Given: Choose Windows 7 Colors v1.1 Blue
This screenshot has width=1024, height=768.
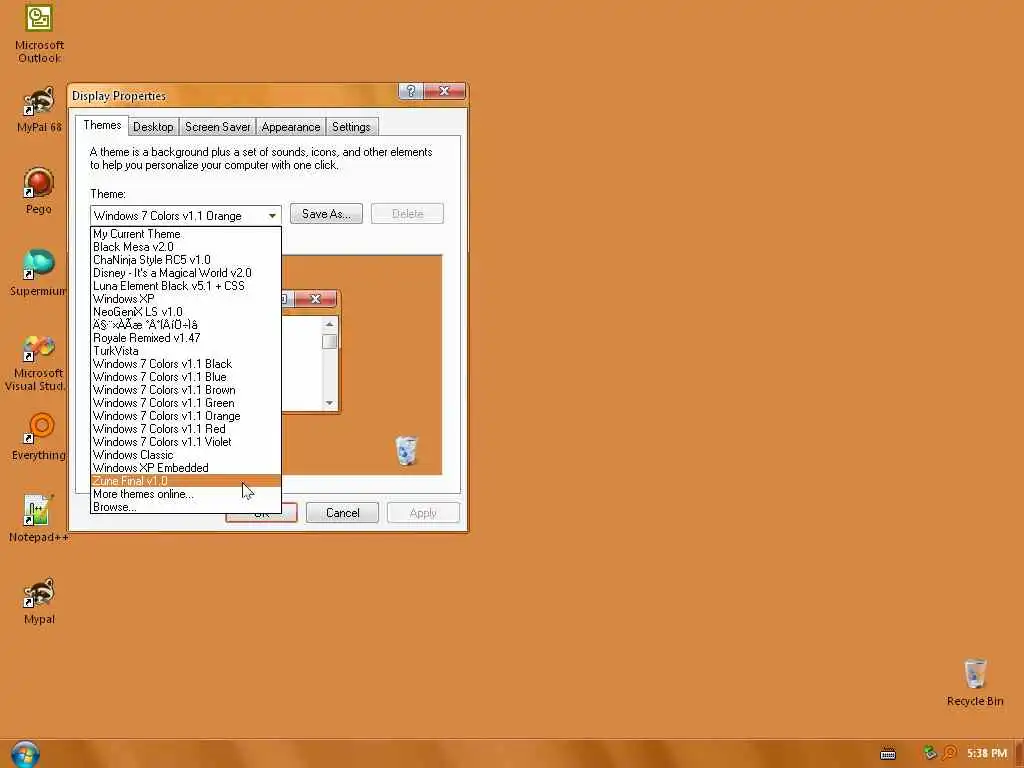Looking at the screenshot, I should click(x=186, y=377).
